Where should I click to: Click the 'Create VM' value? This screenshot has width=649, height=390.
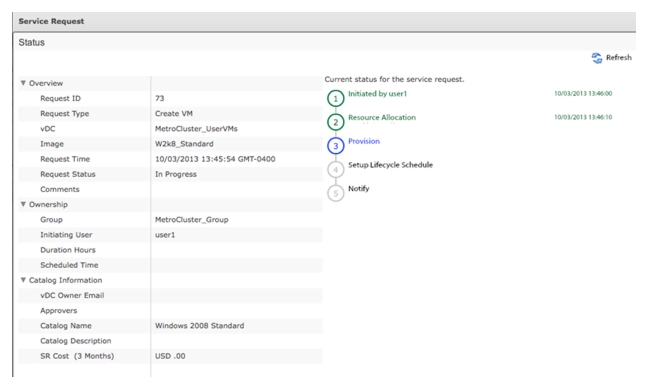coord(174,113)
